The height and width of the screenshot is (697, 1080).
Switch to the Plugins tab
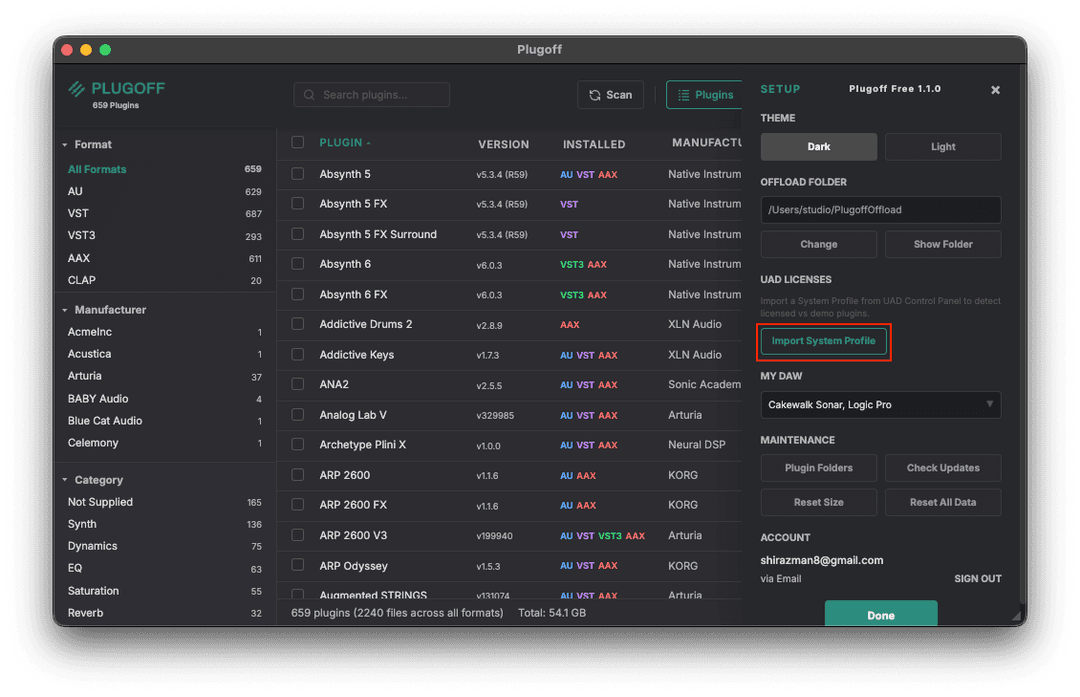pos(705,95)
